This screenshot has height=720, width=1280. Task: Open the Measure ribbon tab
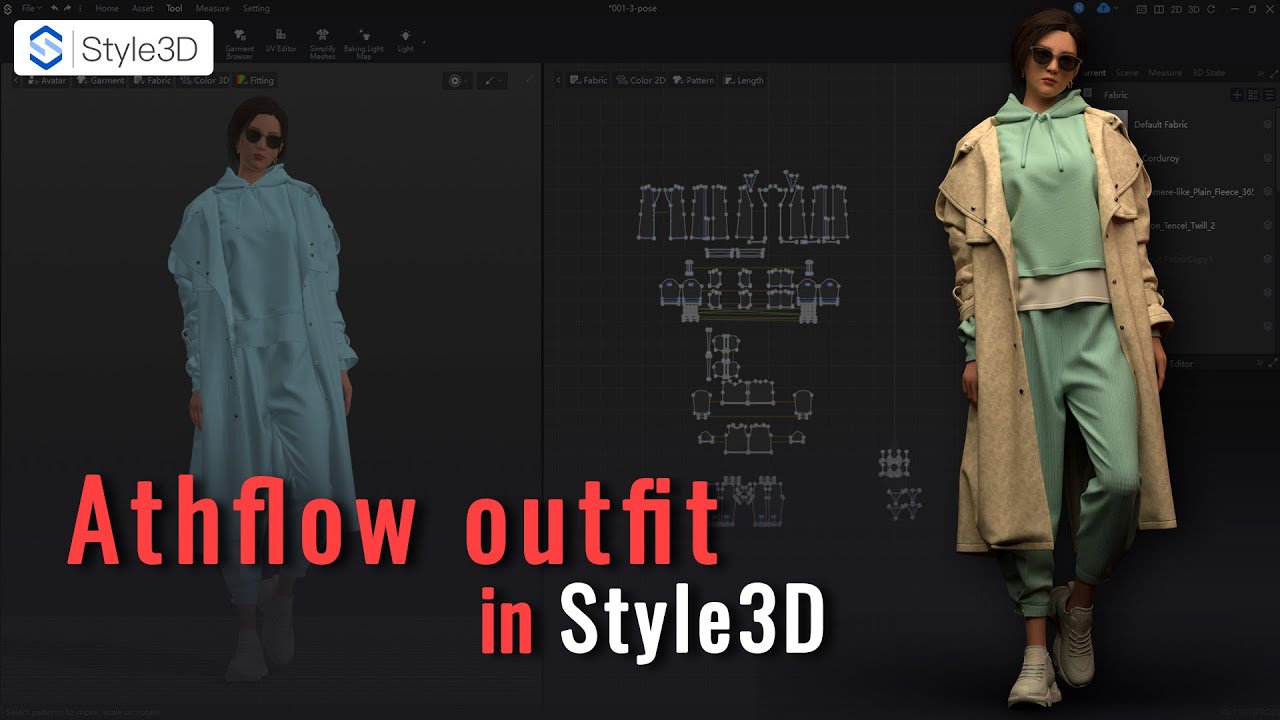212,8
